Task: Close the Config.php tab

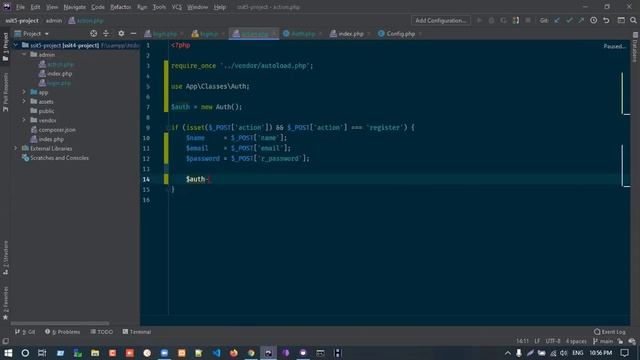Action: point(420,34)
